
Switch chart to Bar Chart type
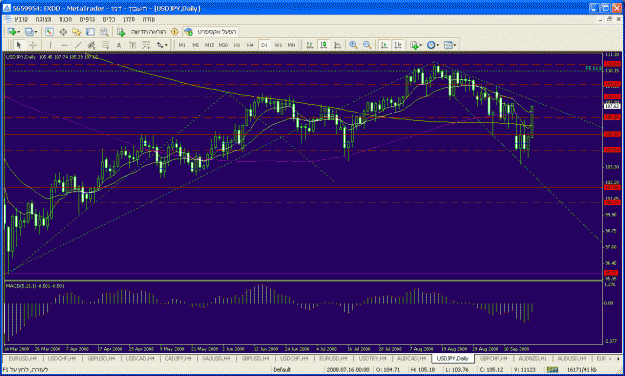(x=310, y=45)
